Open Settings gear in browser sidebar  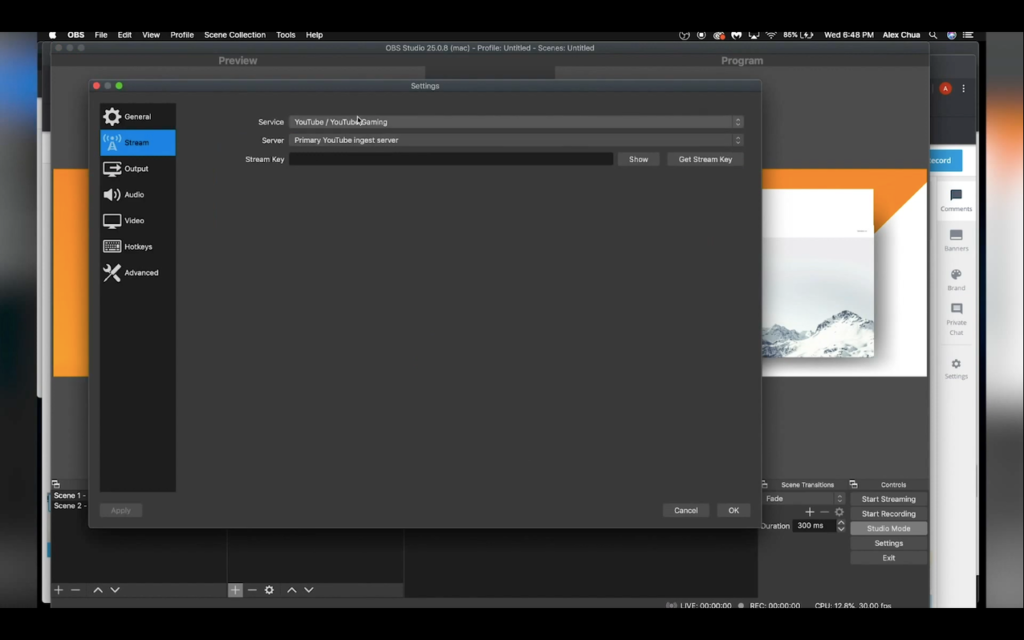click(956, 369)
